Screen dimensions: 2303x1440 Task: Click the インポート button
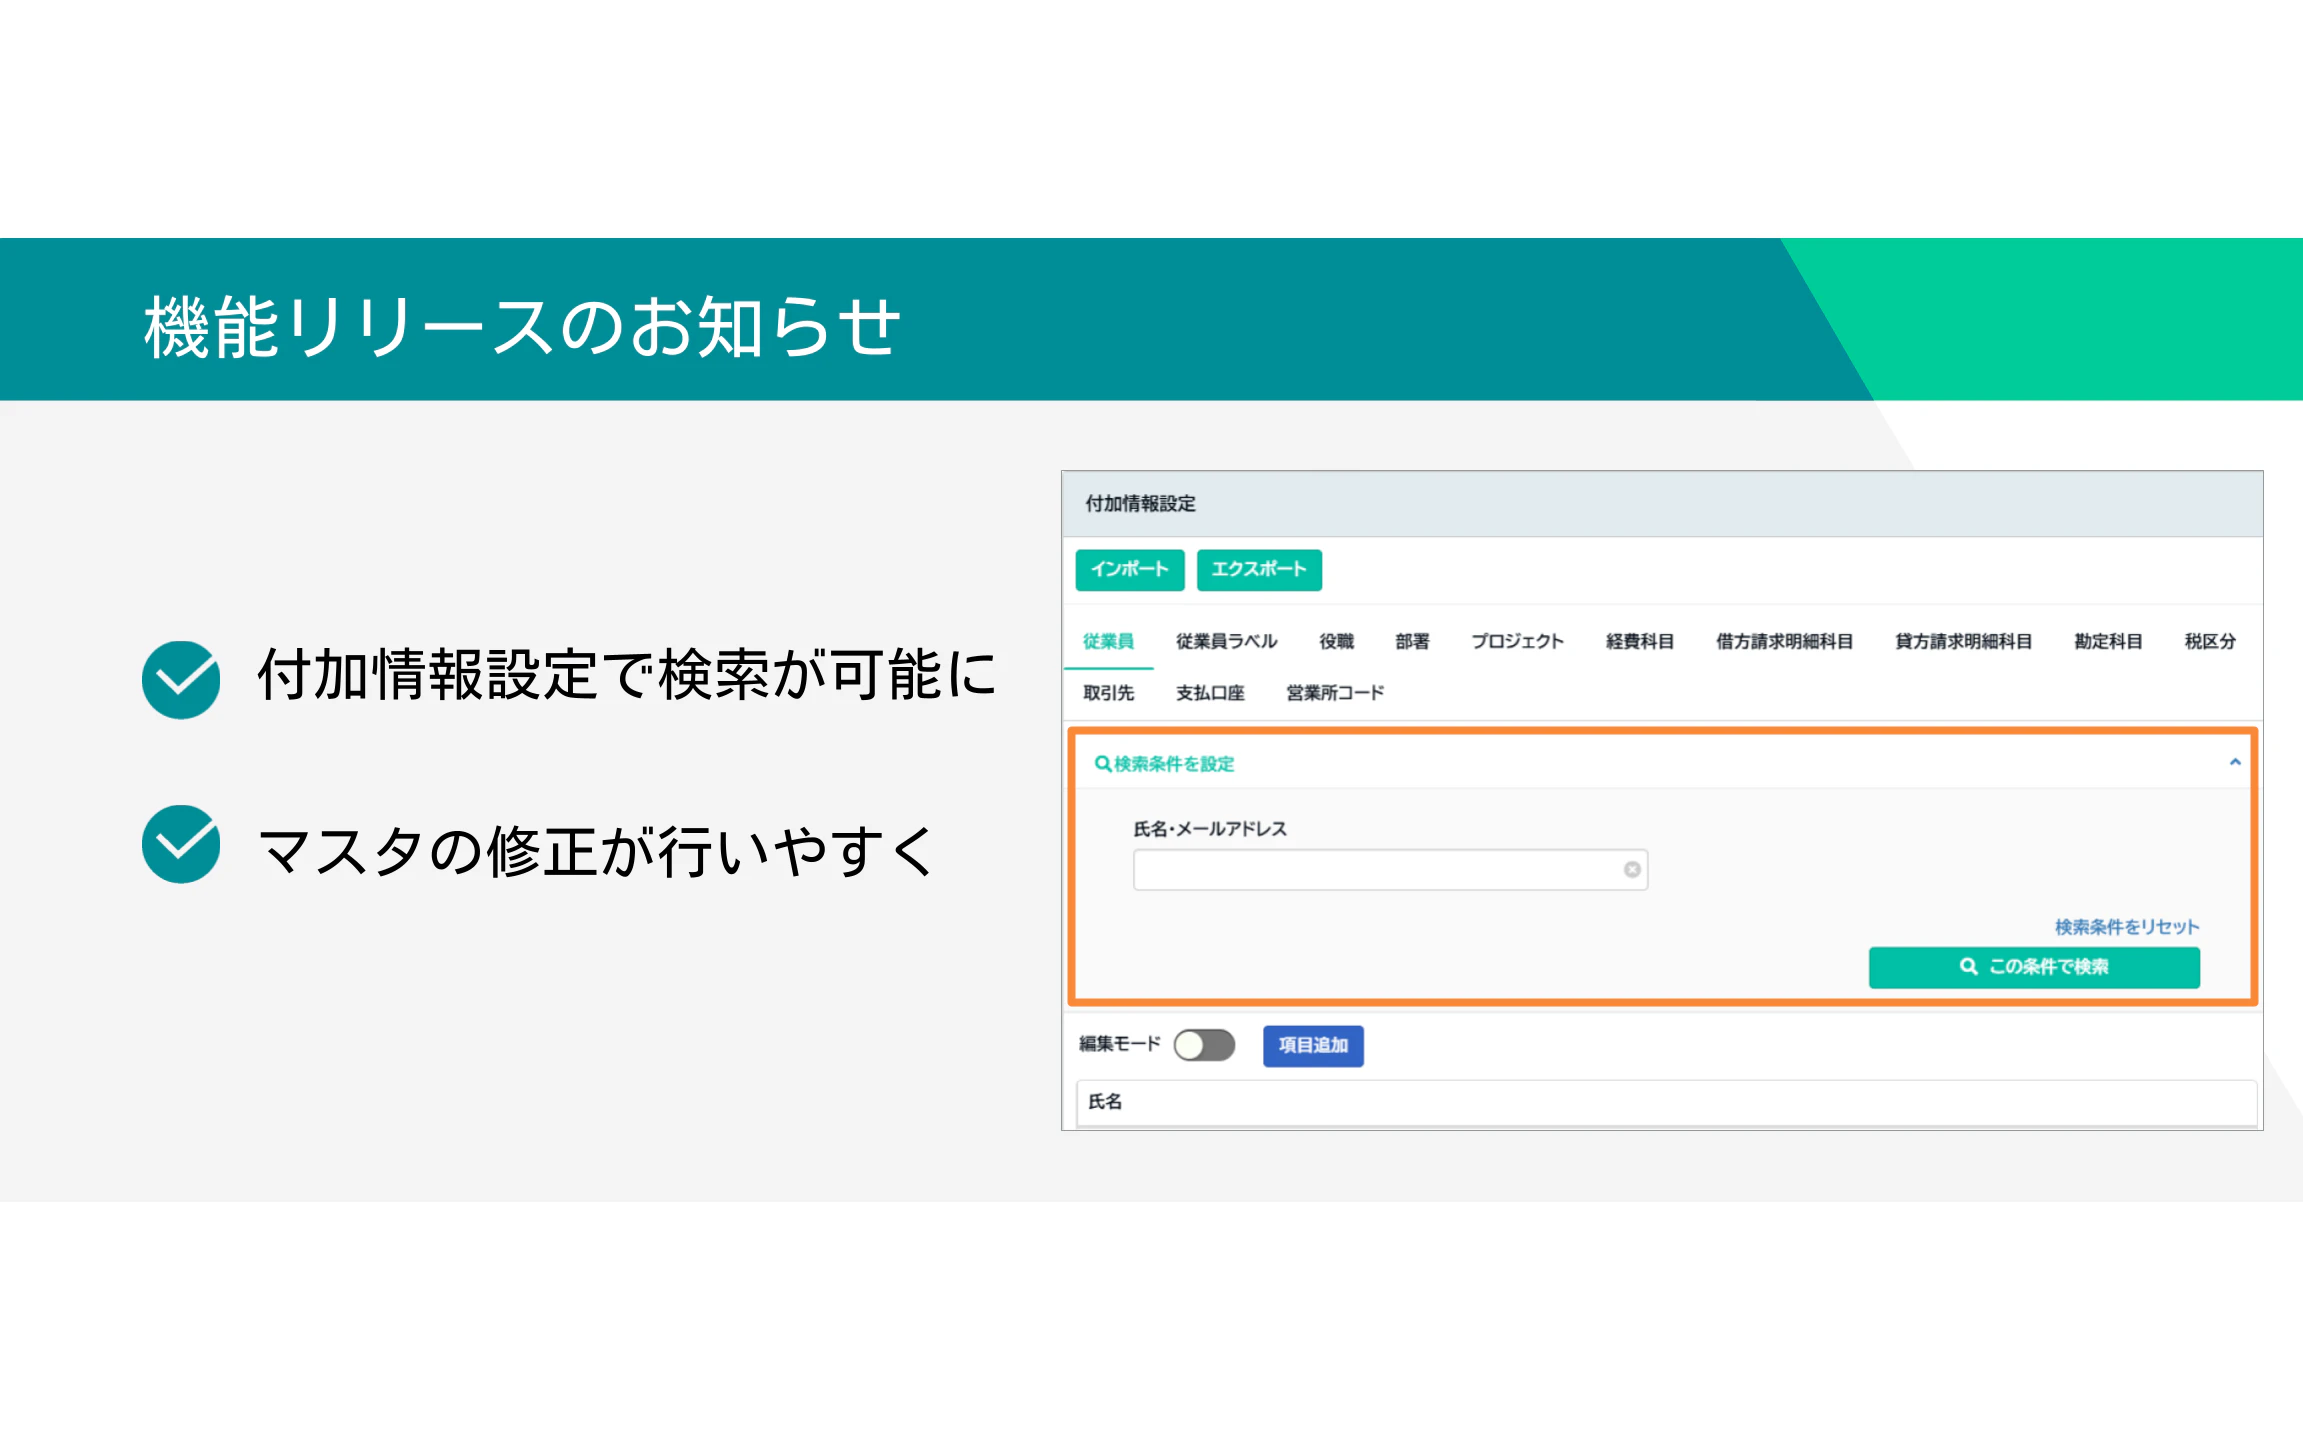click(1129, 569)
